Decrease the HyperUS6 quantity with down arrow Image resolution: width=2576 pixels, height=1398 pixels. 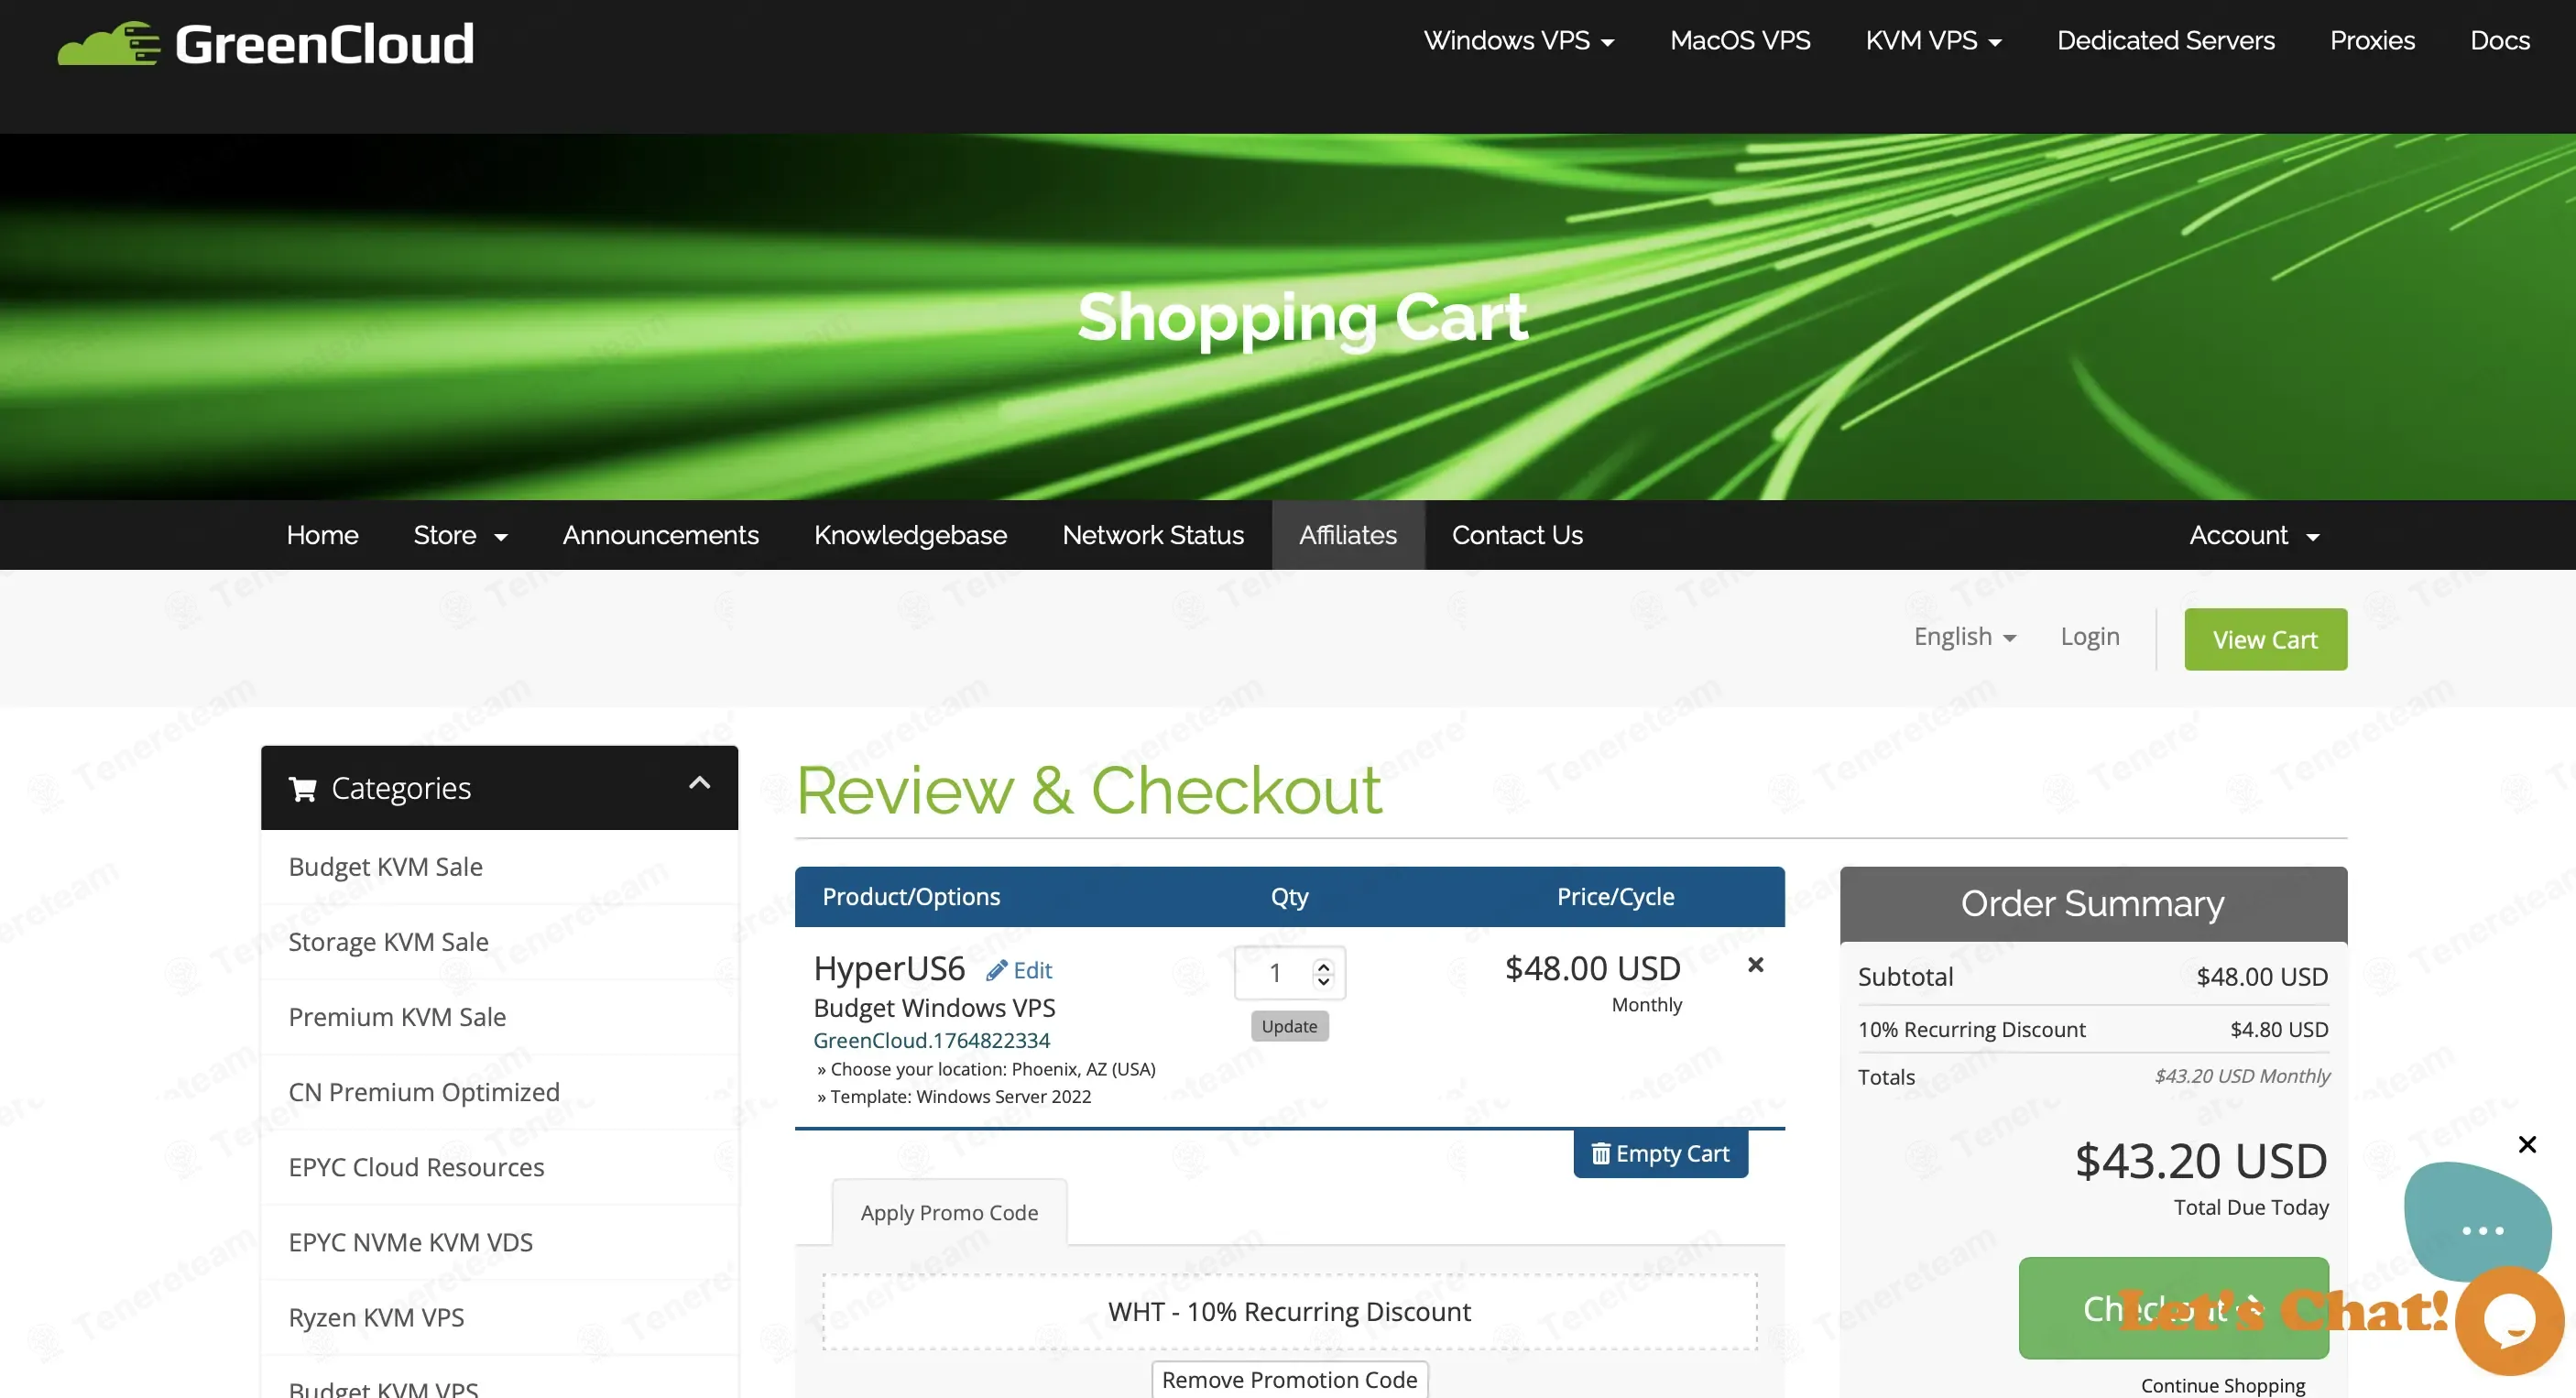1323,981
